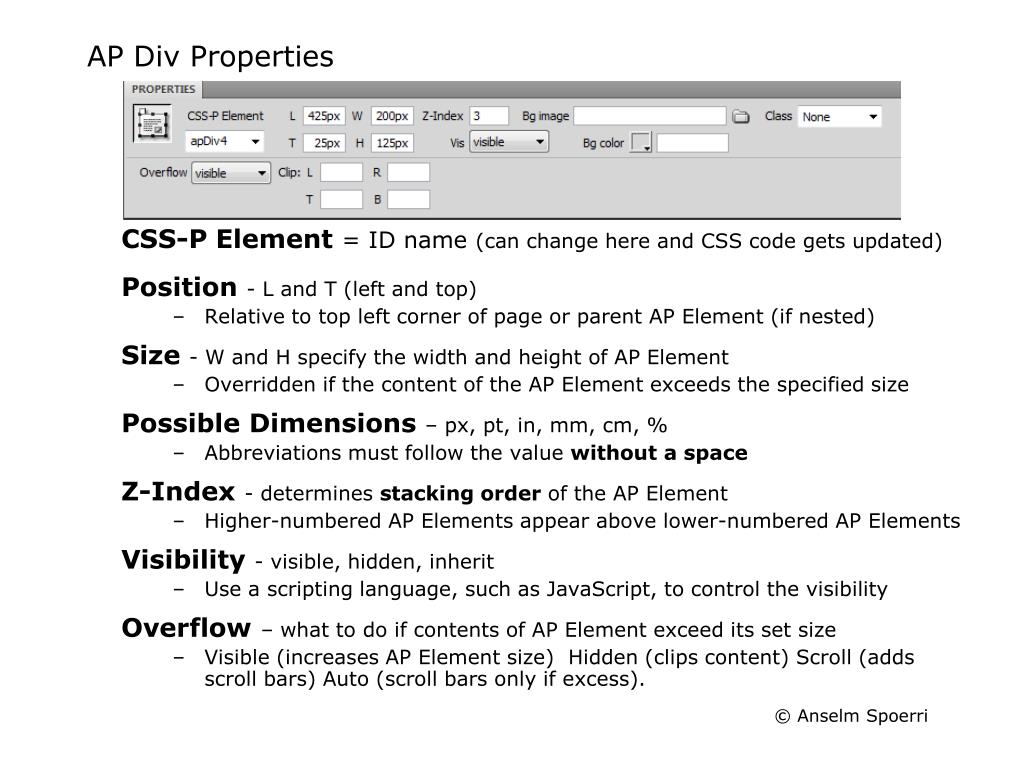Viewport: 1024px width, 768px height.
Task: Click the '© Anselm Spoerri' credit
Action: click(852, 716)
